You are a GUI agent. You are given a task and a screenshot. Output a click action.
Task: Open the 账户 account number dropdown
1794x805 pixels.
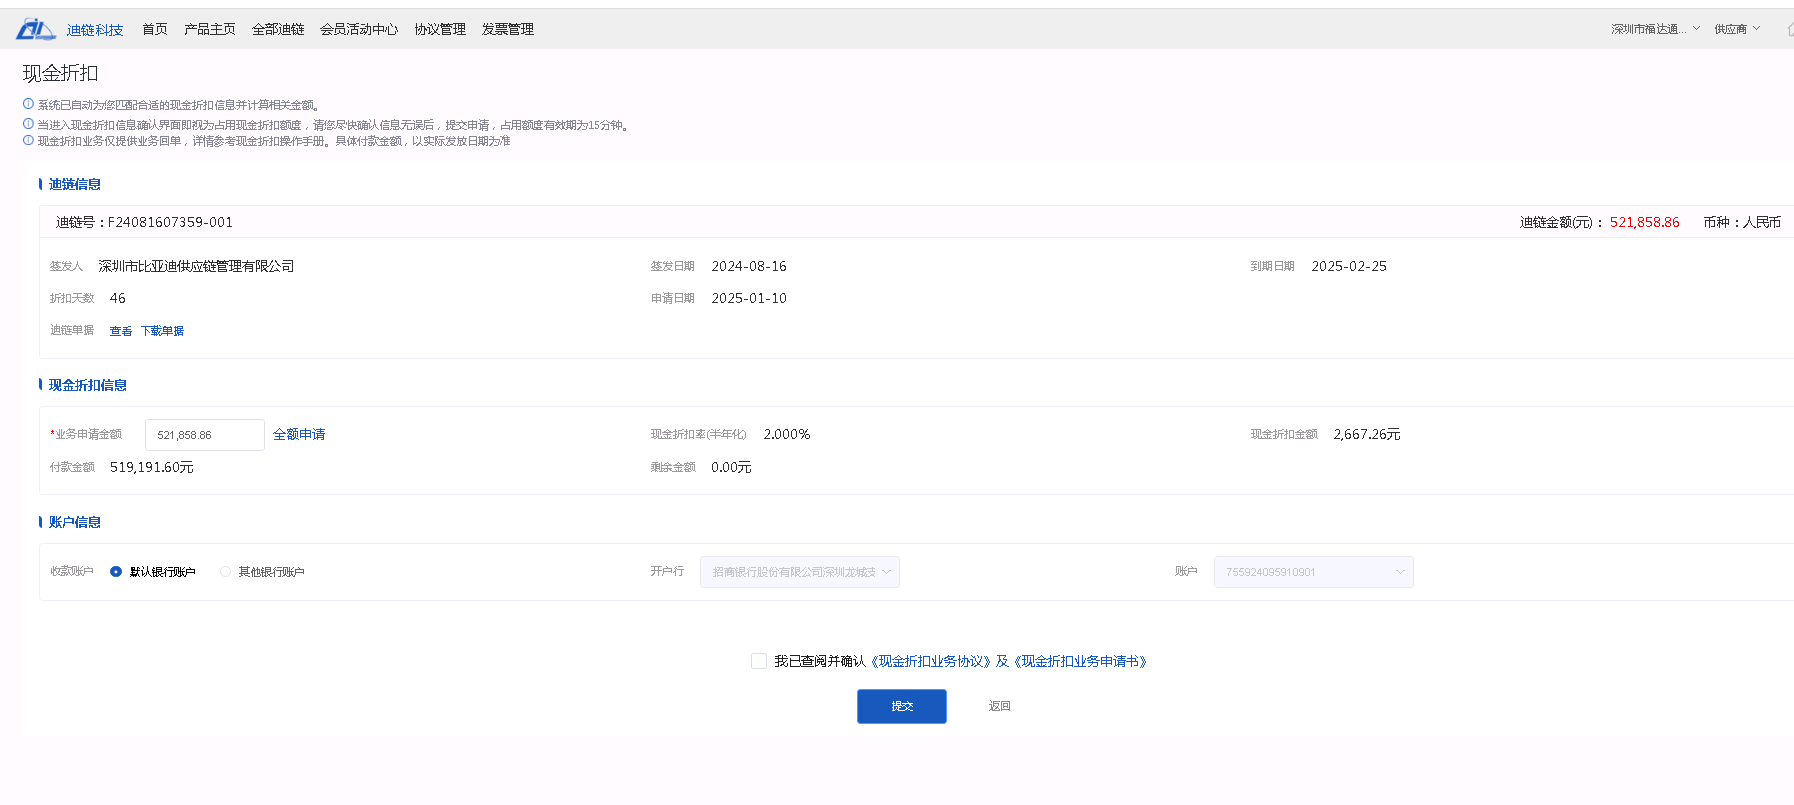(1312, 572)
